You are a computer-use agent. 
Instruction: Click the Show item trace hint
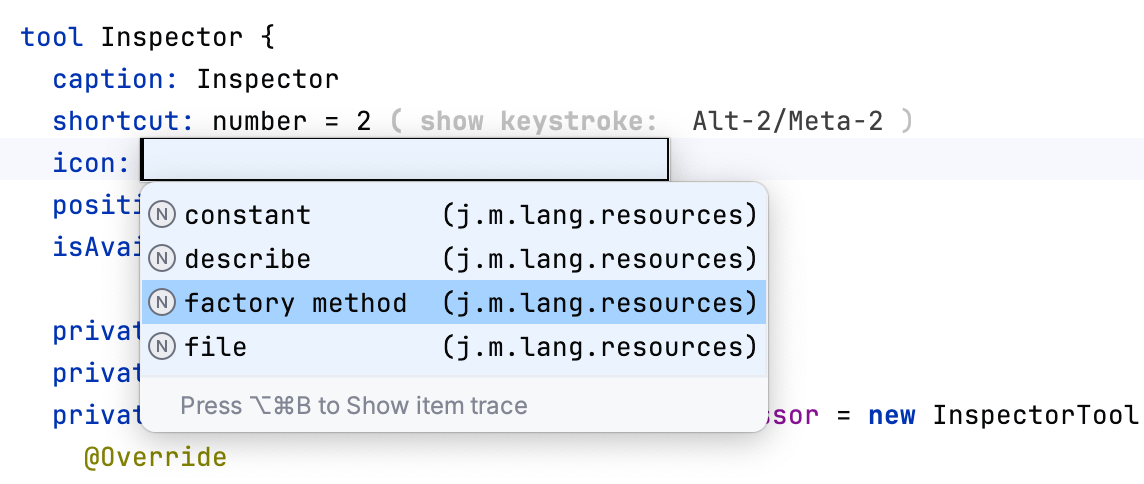coord(353,405)
